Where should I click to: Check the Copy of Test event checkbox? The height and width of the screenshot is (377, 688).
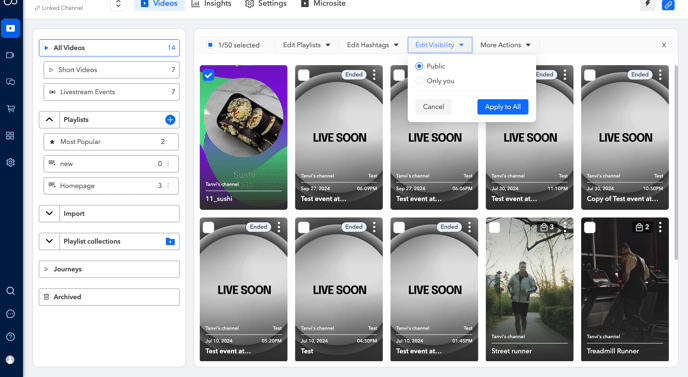(590, 75)
